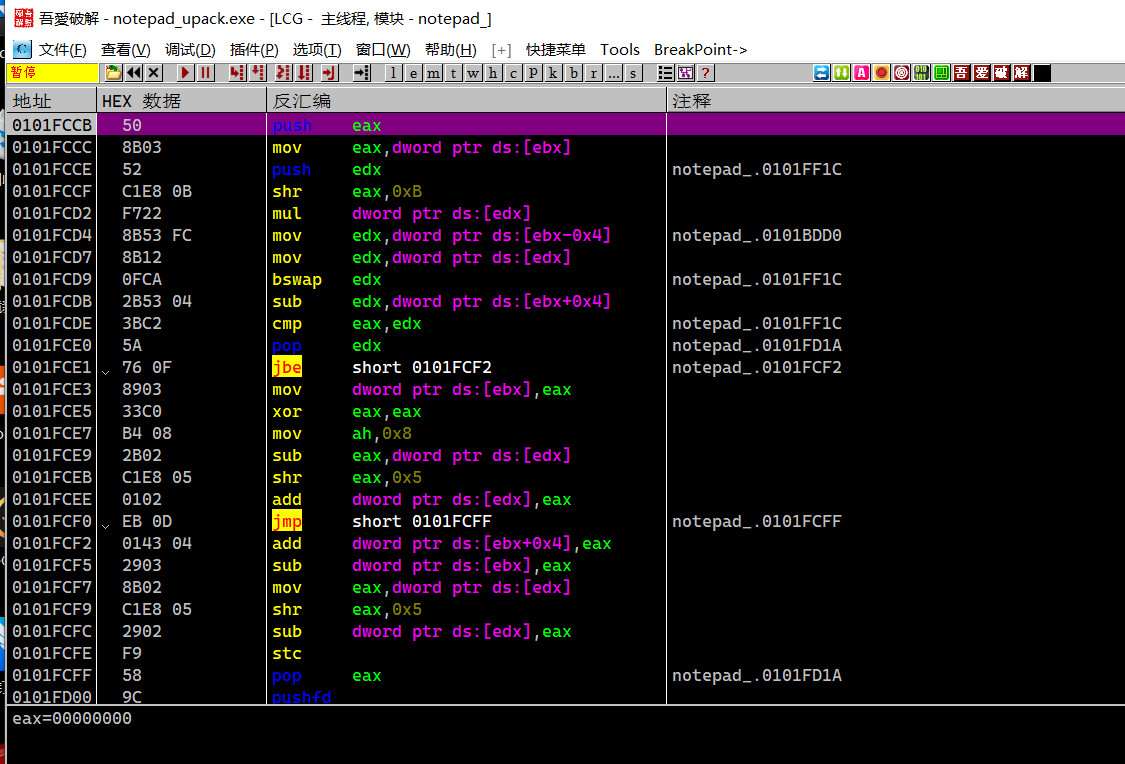Click the Go to address arrow icon
This screenshot has width=1125, height=764.
pos(362,73)
